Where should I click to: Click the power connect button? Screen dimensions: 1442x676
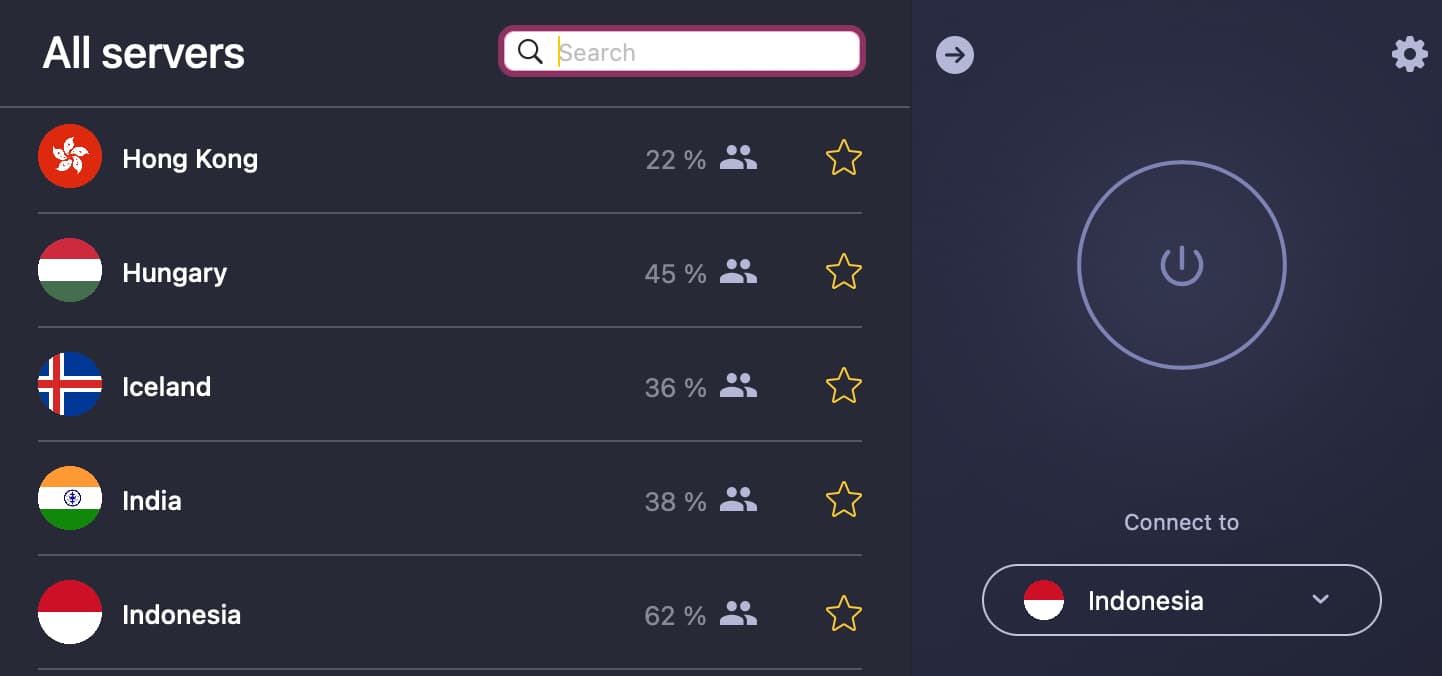pos(1182,266)
